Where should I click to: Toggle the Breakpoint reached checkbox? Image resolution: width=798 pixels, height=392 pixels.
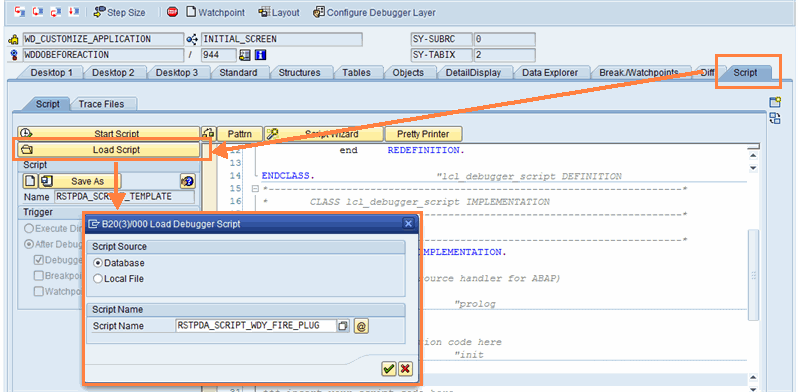click(x=39, y=275)
